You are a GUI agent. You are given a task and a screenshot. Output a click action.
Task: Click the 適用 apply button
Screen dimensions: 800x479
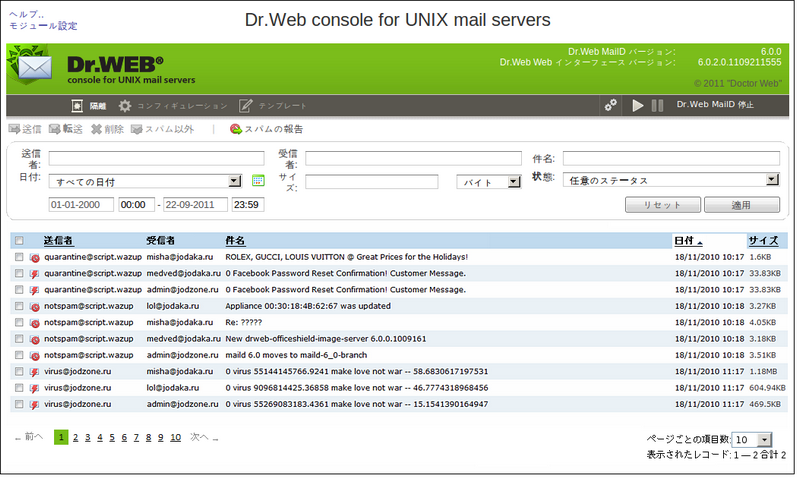742,205
